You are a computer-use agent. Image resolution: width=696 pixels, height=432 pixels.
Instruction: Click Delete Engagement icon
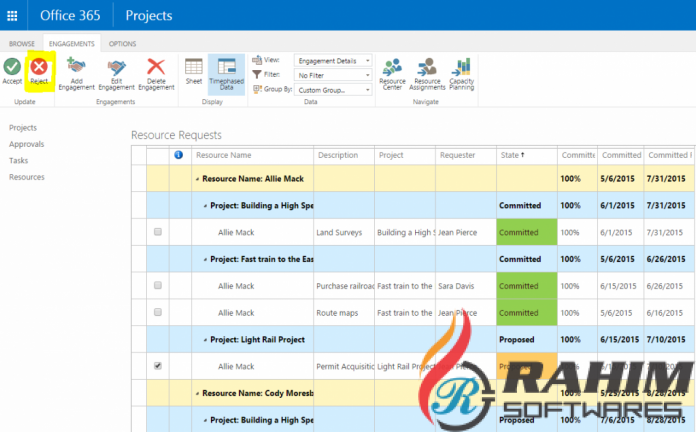[156, 67]
